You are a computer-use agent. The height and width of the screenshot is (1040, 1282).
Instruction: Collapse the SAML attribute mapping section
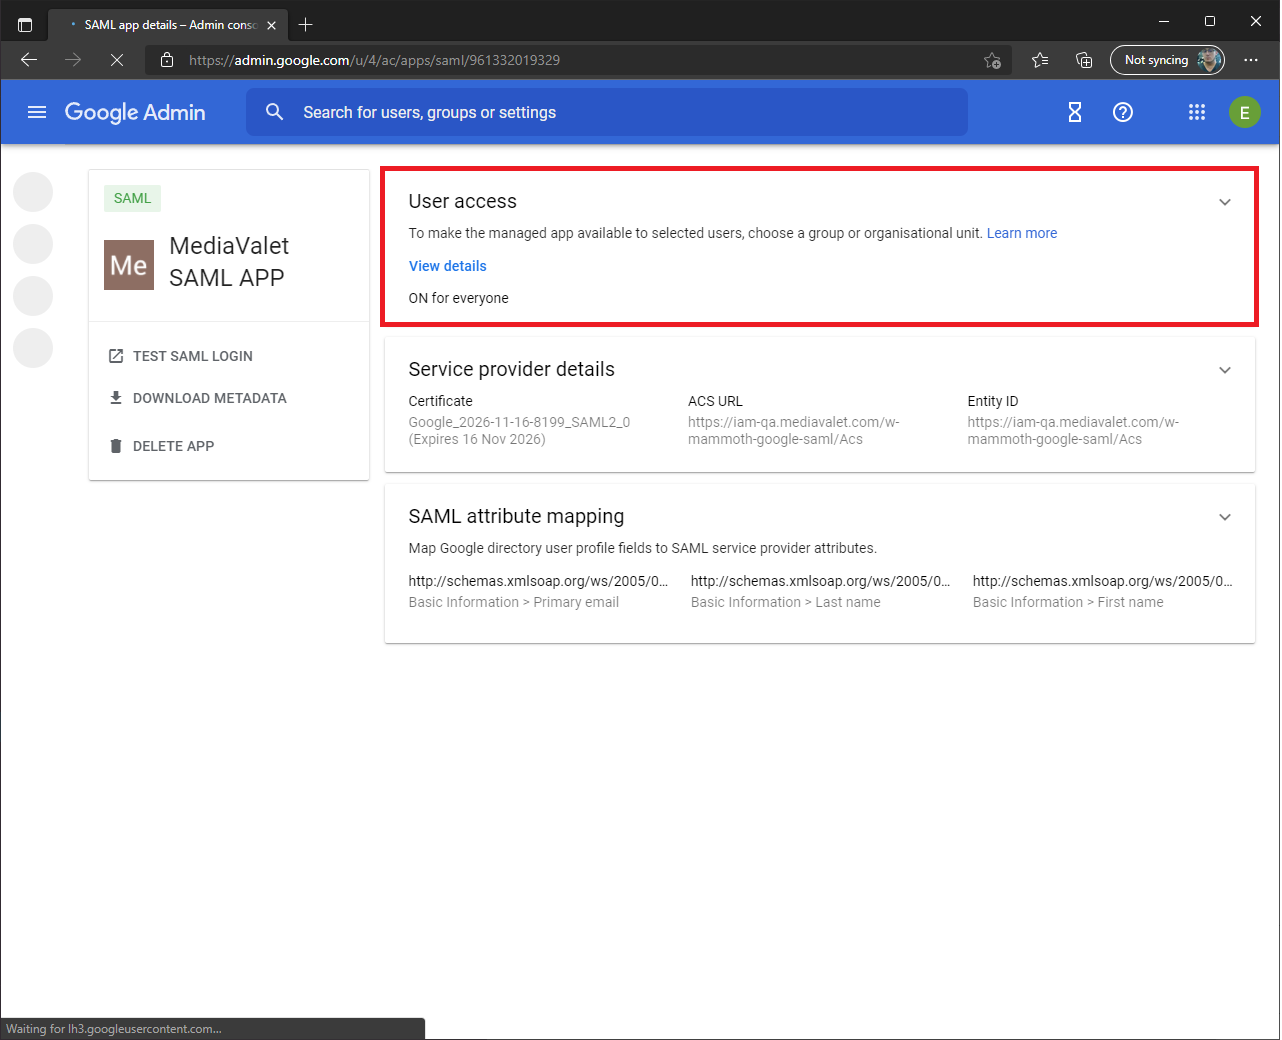(1225, 517)
